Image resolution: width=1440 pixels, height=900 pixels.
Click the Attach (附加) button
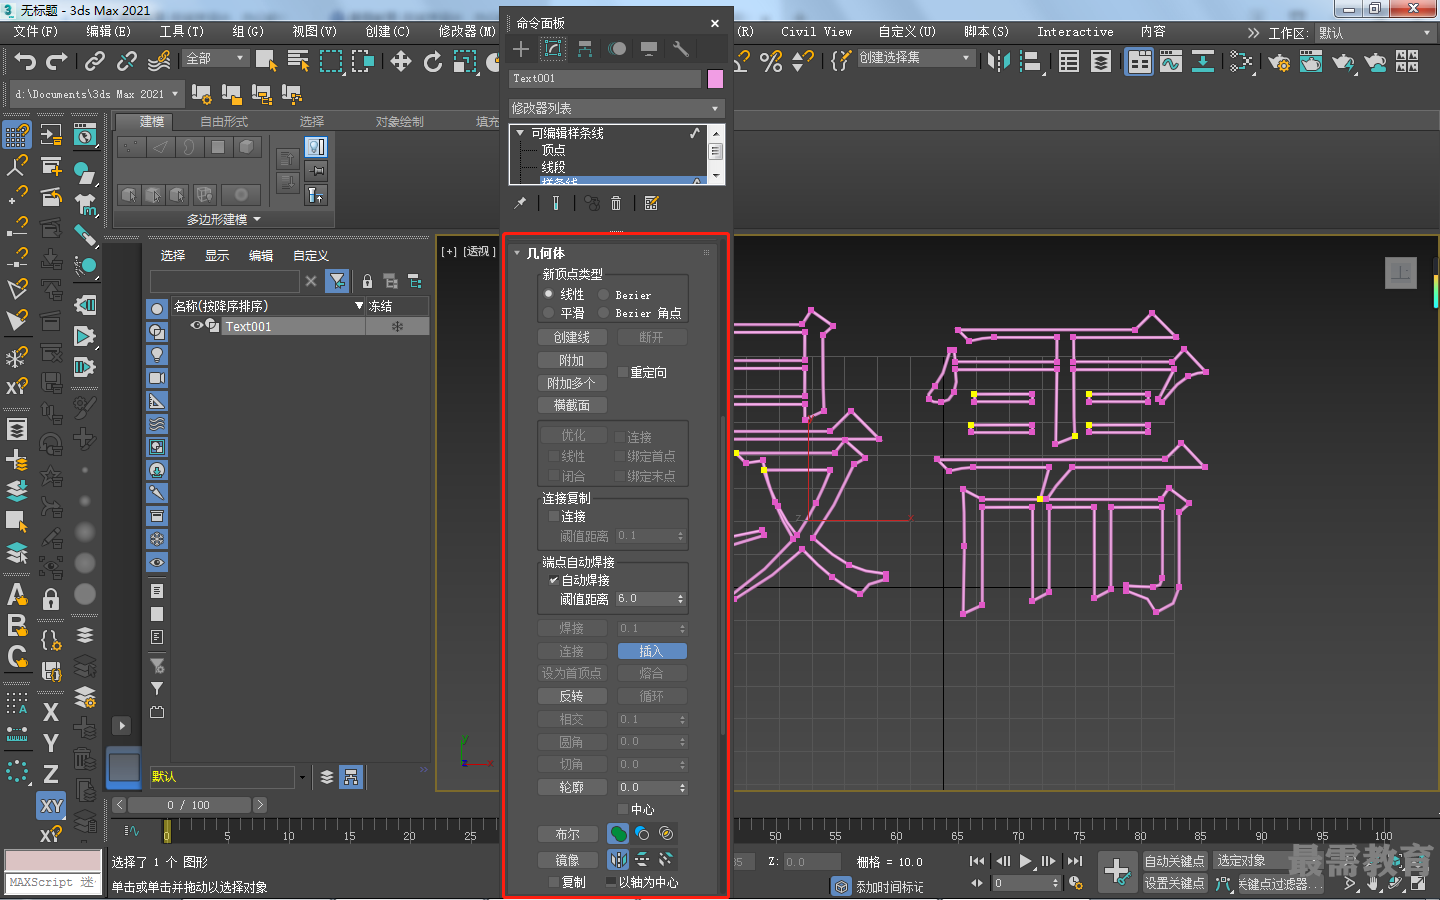pos(572,360)
